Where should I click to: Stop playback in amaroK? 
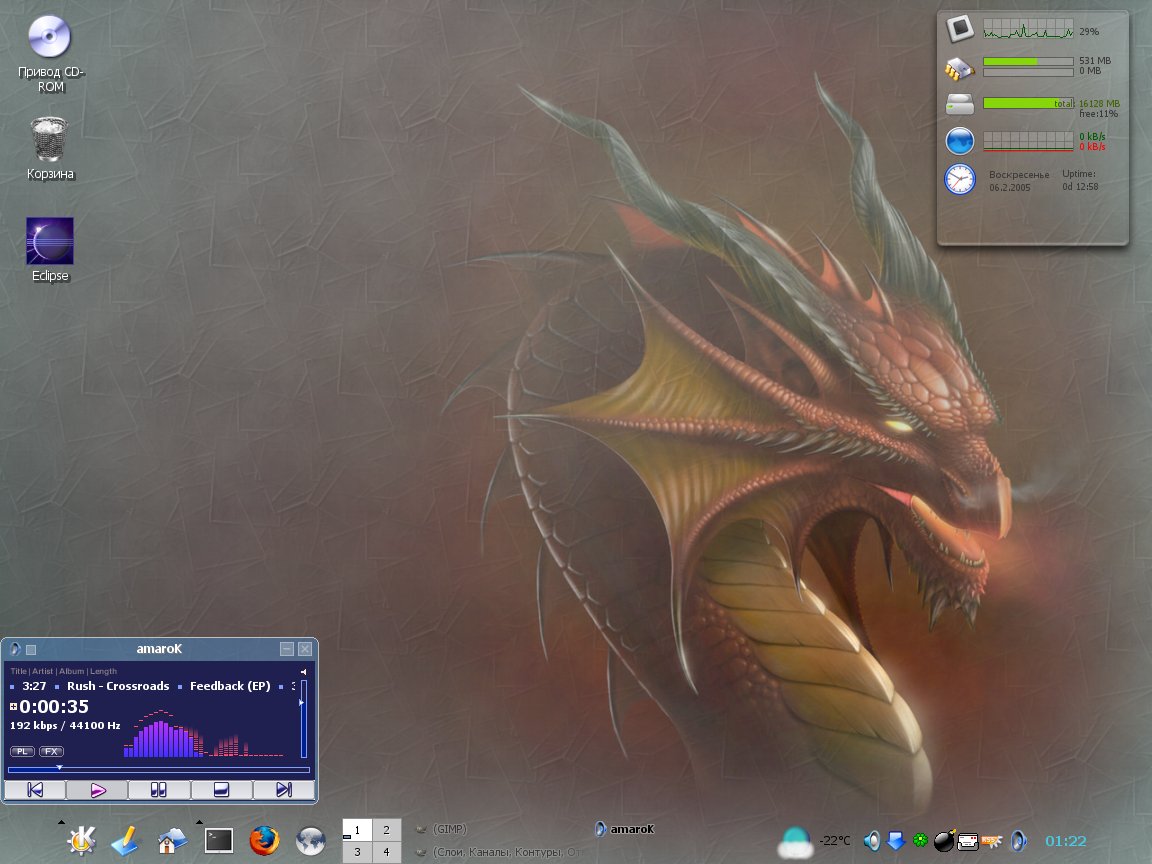point(221,790)
